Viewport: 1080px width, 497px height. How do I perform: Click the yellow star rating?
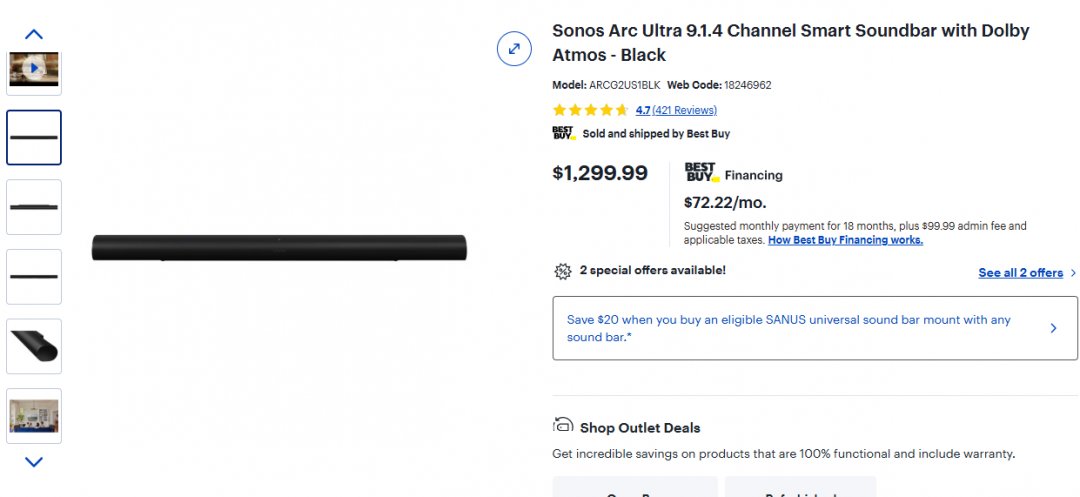click(590, 110)
